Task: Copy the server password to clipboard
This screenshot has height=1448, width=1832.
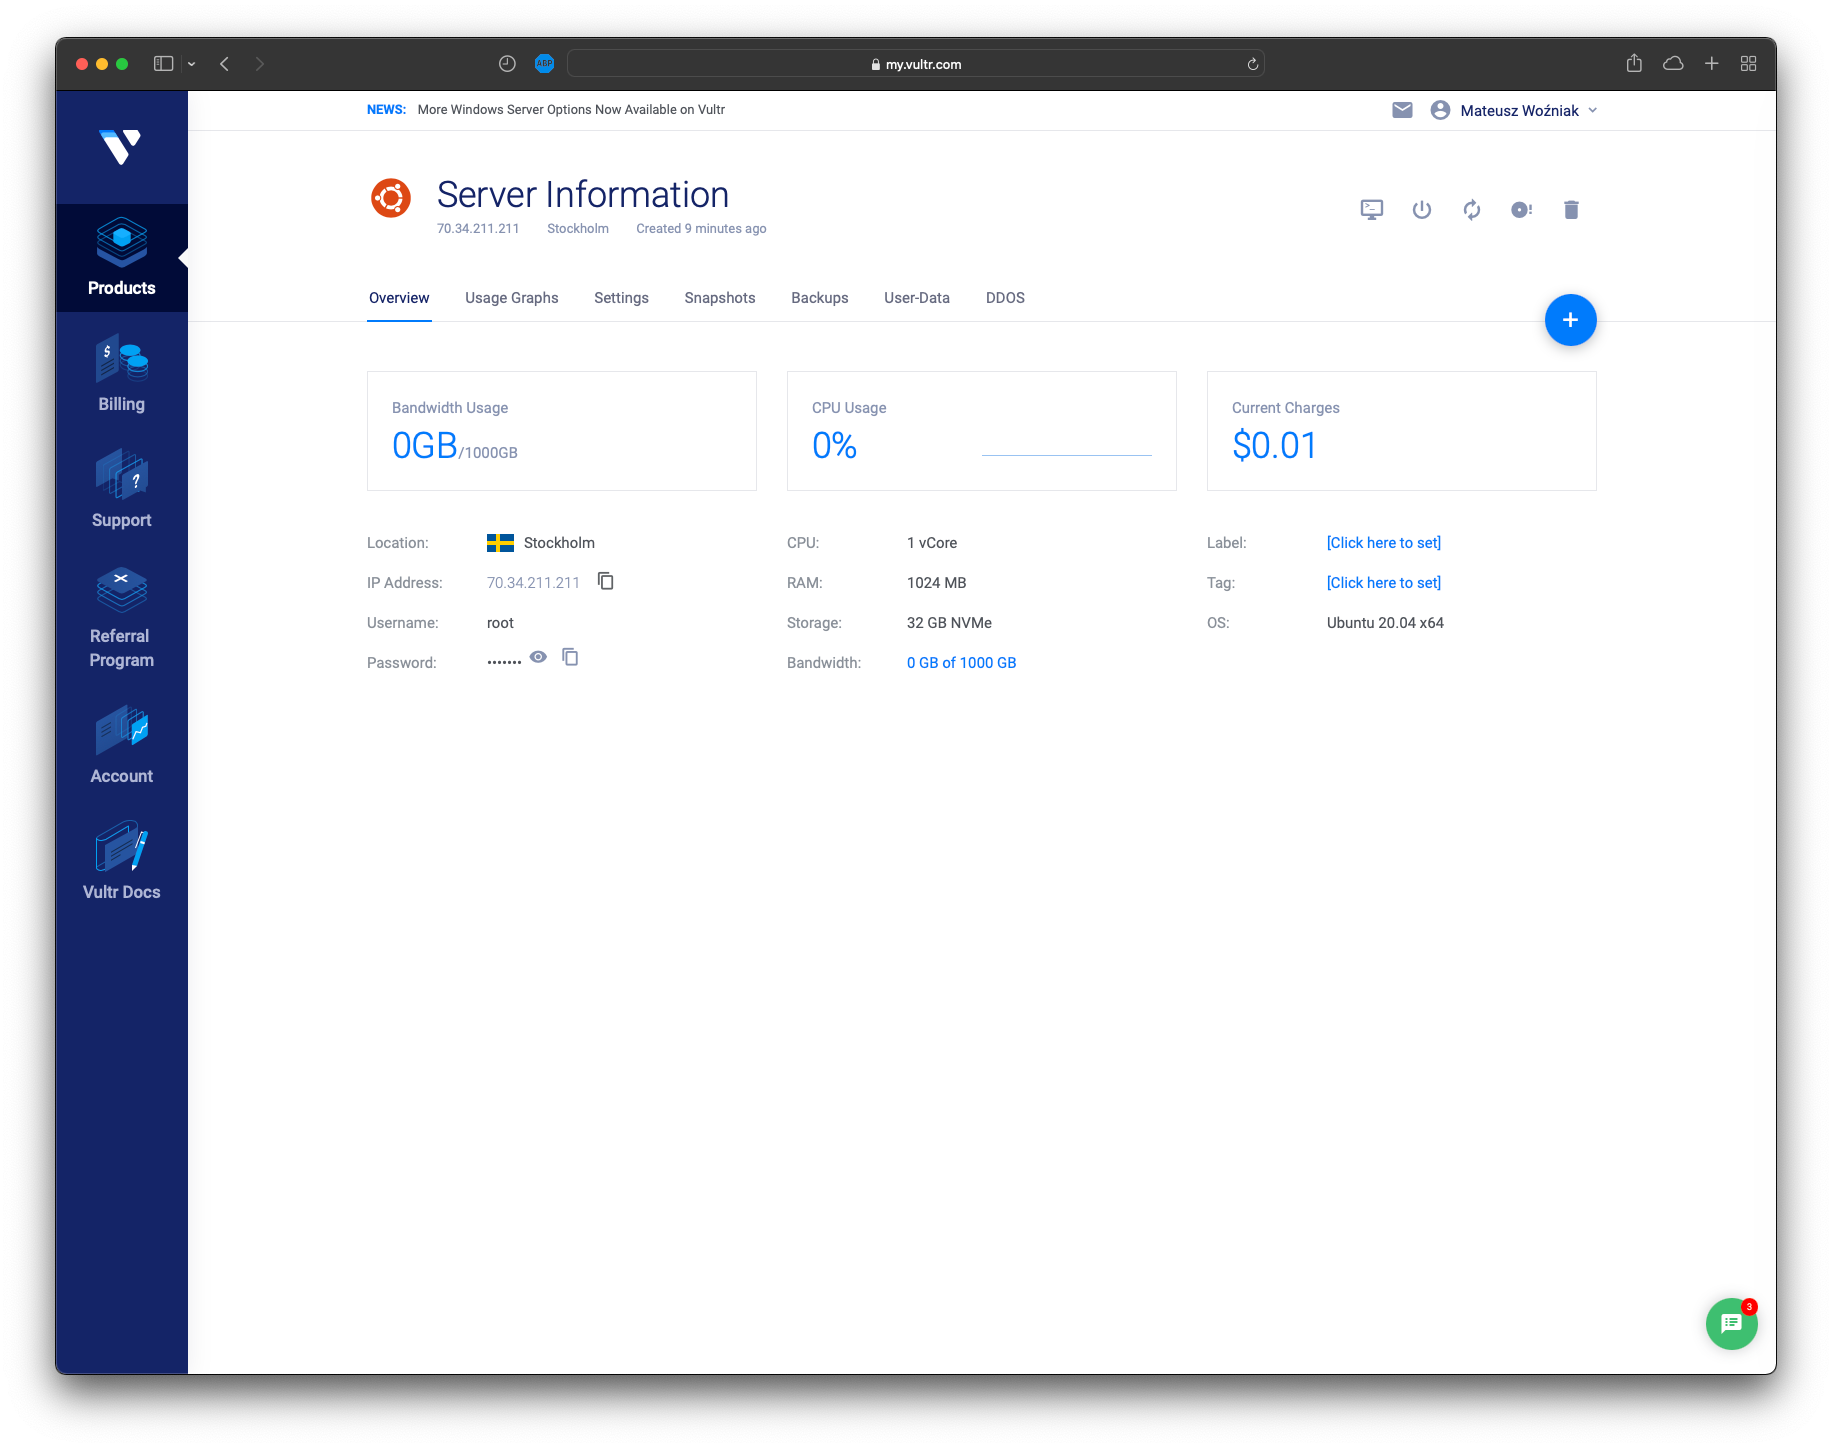Action: [x=570, y=657]
